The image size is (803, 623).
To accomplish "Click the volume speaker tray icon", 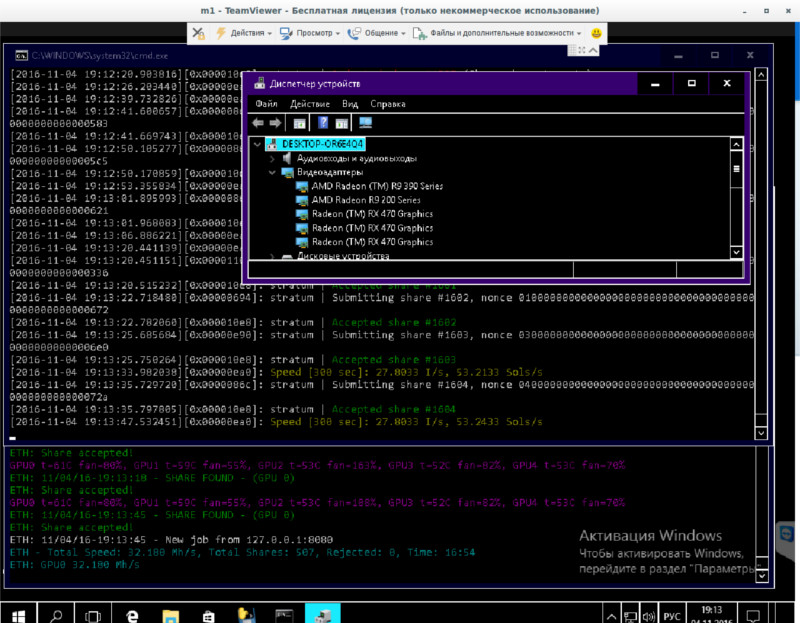I will (648, 616).
